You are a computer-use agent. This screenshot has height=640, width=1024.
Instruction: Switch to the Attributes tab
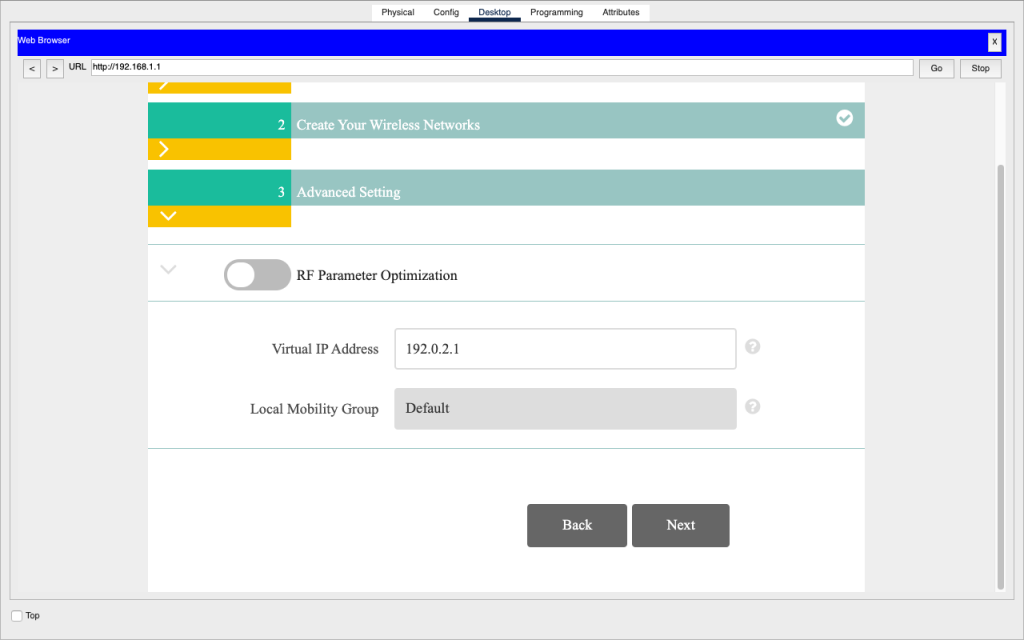coord(621,12)
